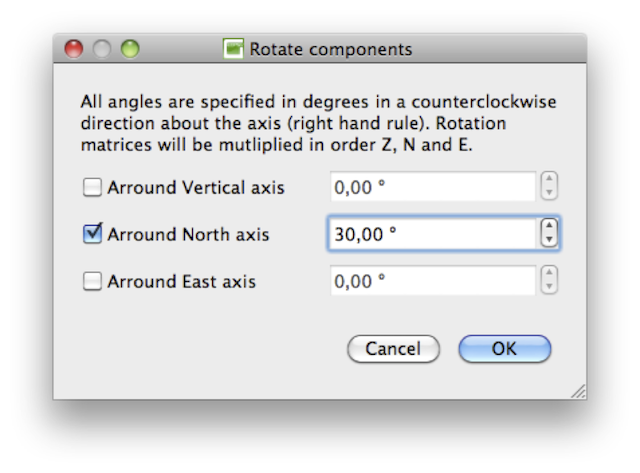Viewport: 640px width, 473px height.
Task: Click the Rotate components title bar icon
Action: point(234,48)
